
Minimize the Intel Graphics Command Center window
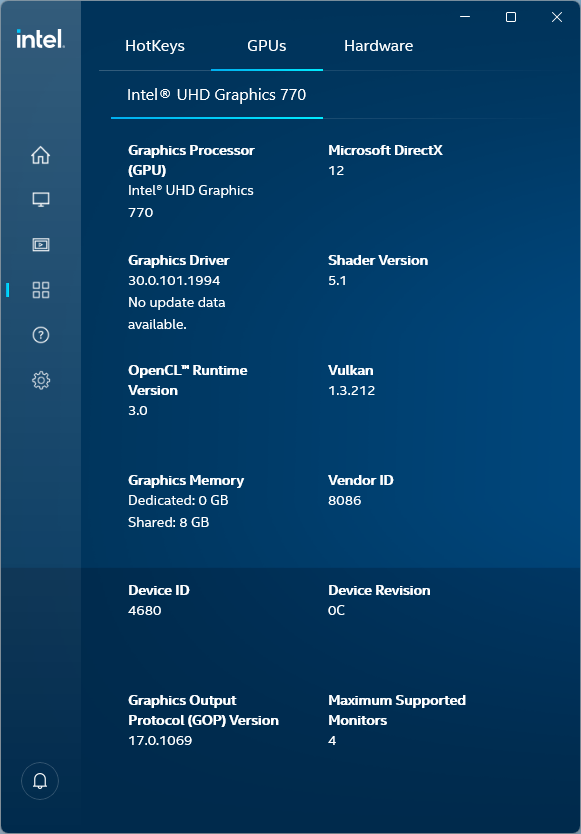464,17
